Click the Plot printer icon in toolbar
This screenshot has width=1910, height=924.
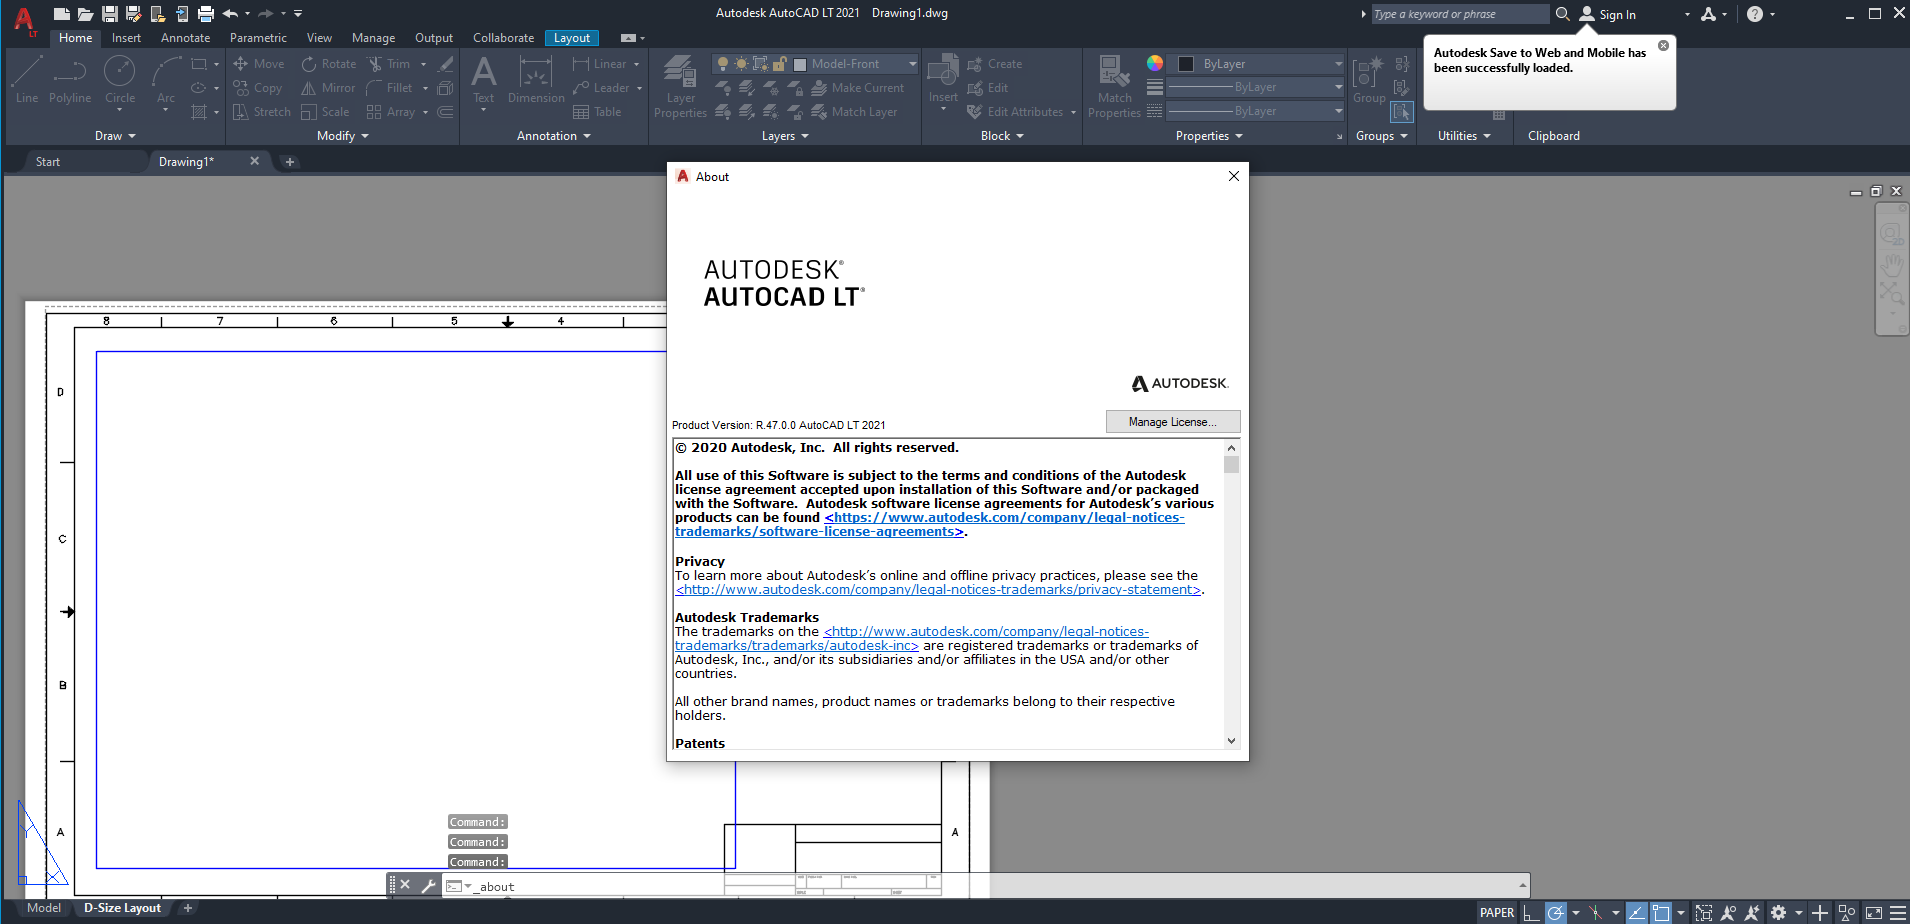tap(206, 14)
